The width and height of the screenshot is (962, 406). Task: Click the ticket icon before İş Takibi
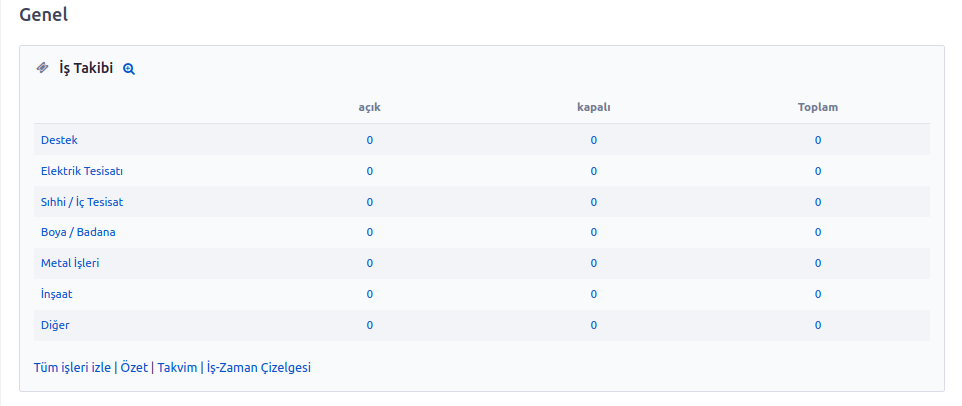tap(42, 67)
